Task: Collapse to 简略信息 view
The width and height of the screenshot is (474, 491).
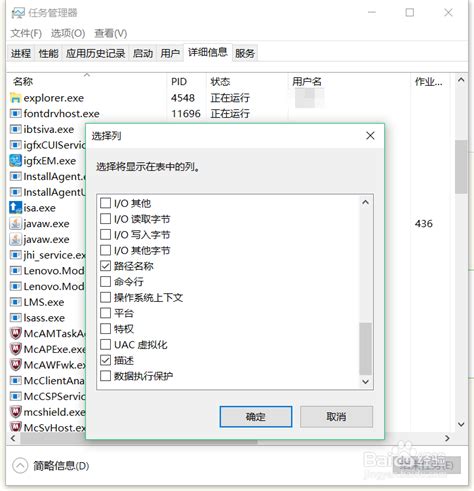Action: click(51, 465)
